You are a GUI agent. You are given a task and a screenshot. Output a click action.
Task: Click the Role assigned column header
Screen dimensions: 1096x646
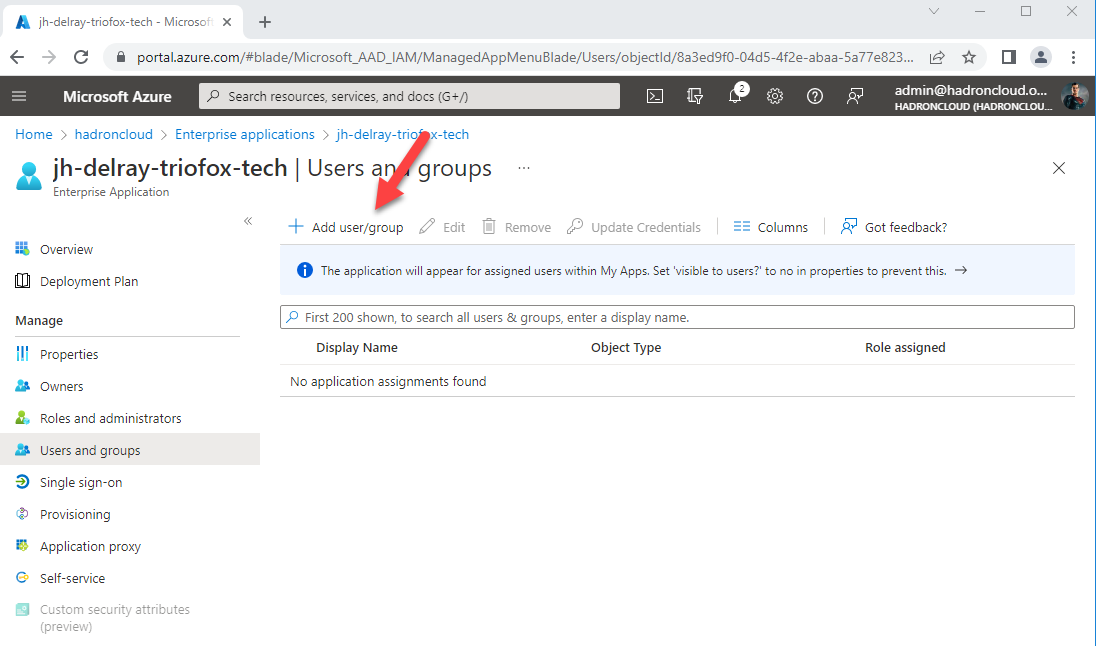click(905, 347)
